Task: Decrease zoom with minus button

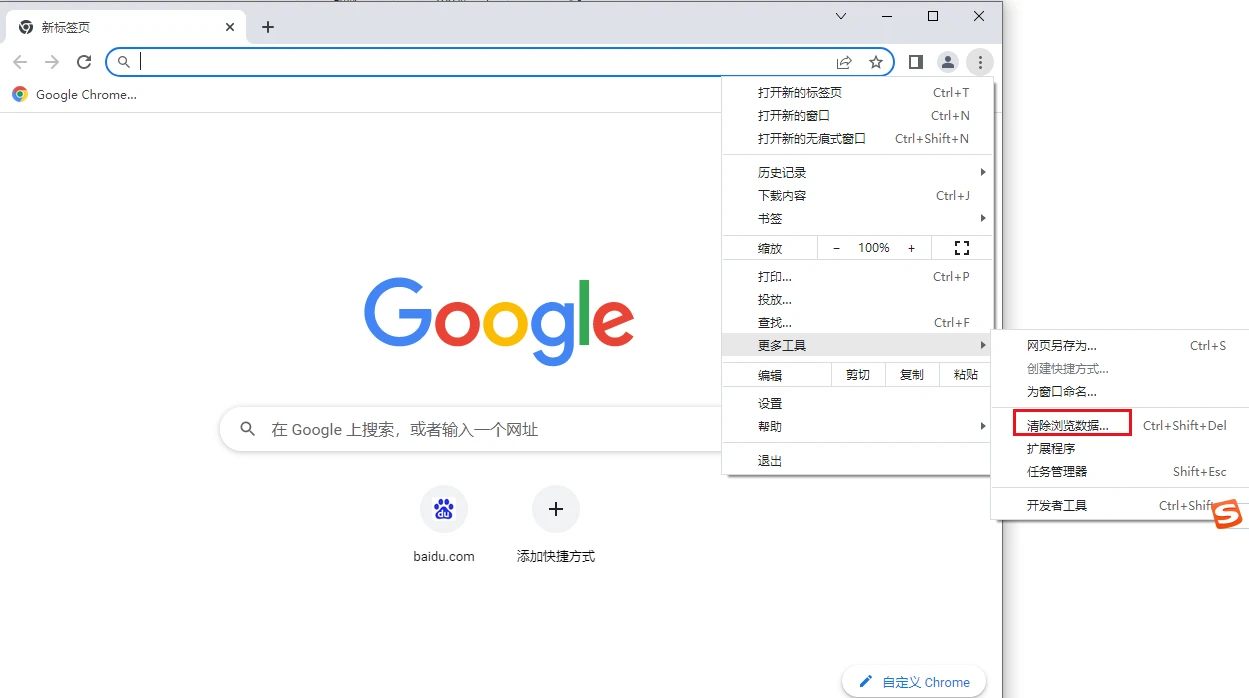Action: point(836,248)
